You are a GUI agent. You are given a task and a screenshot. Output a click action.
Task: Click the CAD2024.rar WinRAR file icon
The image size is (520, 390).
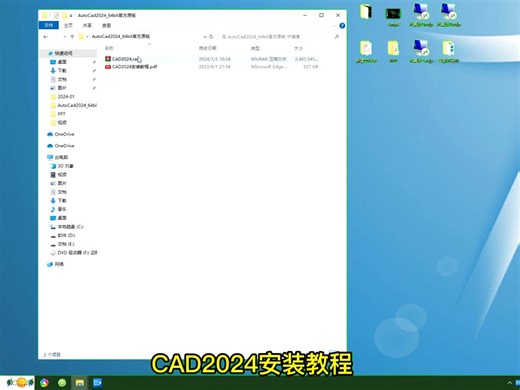[x=108, y=59]
